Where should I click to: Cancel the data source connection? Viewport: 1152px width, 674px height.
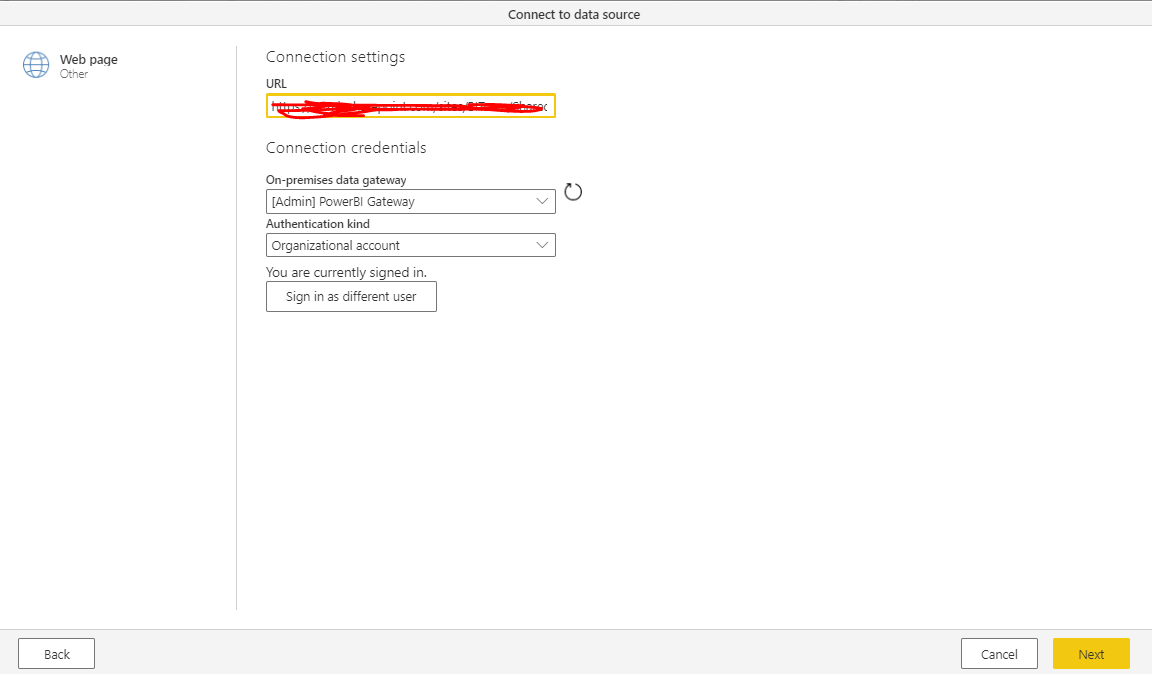pyautogui.click(x=999, y=653)
